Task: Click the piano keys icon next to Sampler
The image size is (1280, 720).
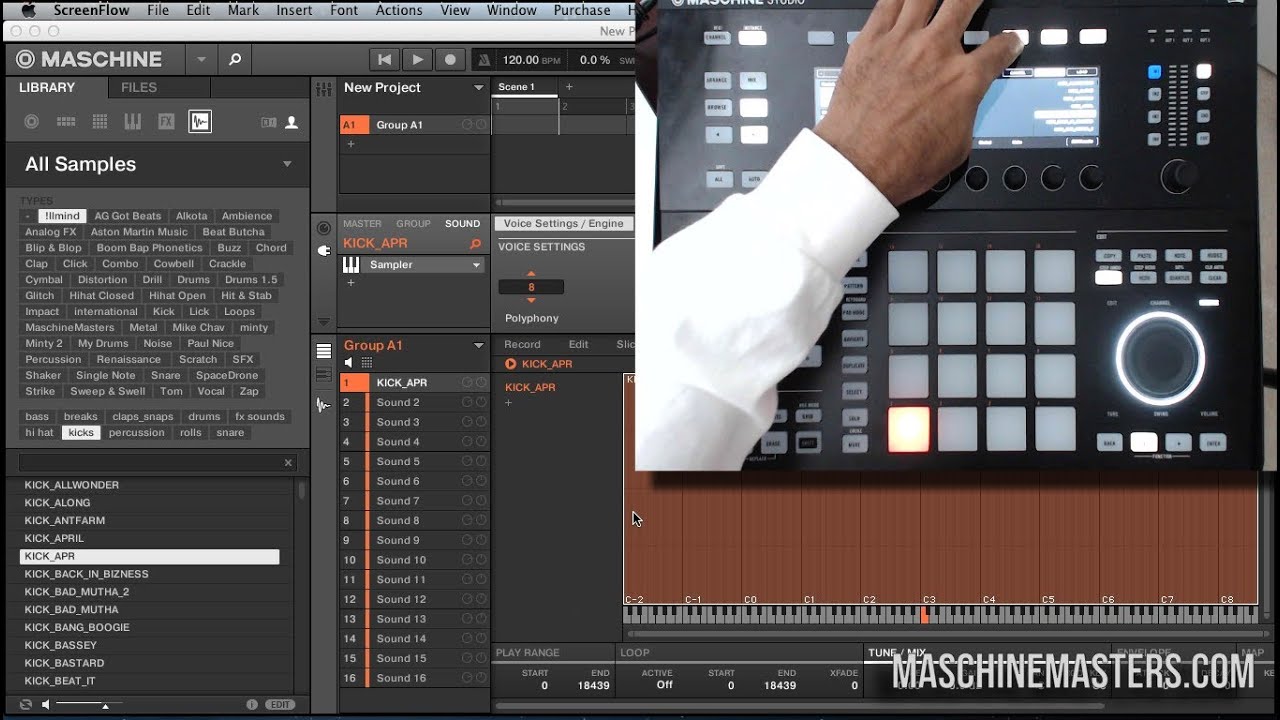Action: point(351,264)
